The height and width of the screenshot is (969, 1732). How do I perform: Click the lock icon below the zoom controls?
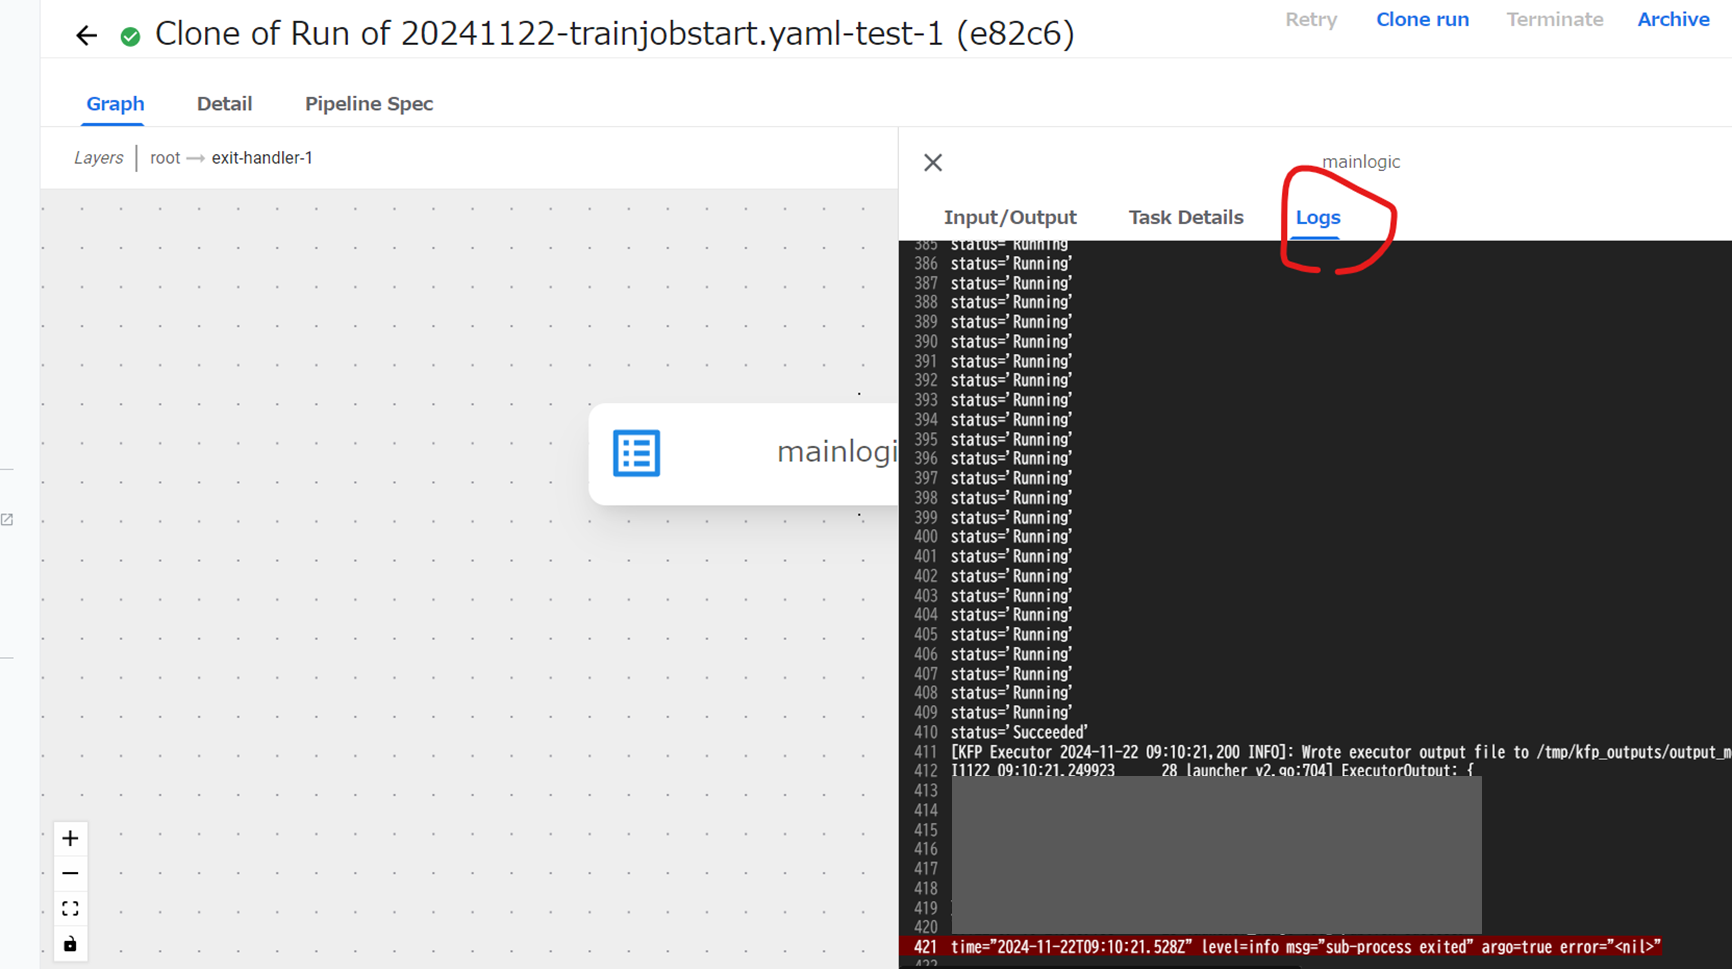coord(70,943)
